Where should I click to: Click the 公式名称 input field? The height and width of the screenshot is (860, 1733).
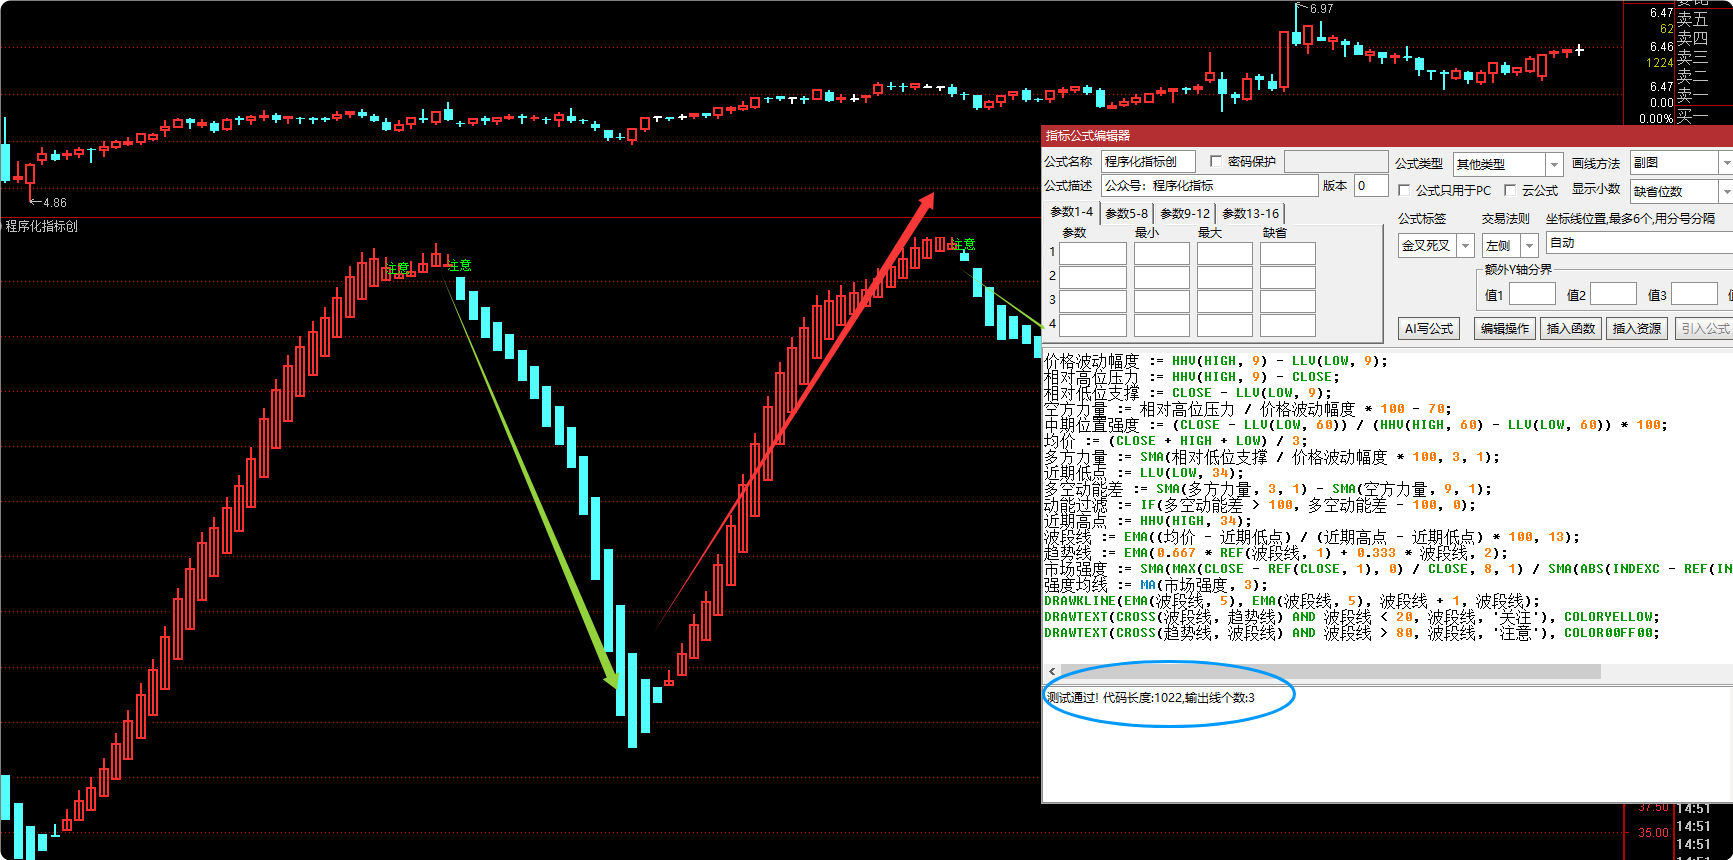(x=1148, y=162)
